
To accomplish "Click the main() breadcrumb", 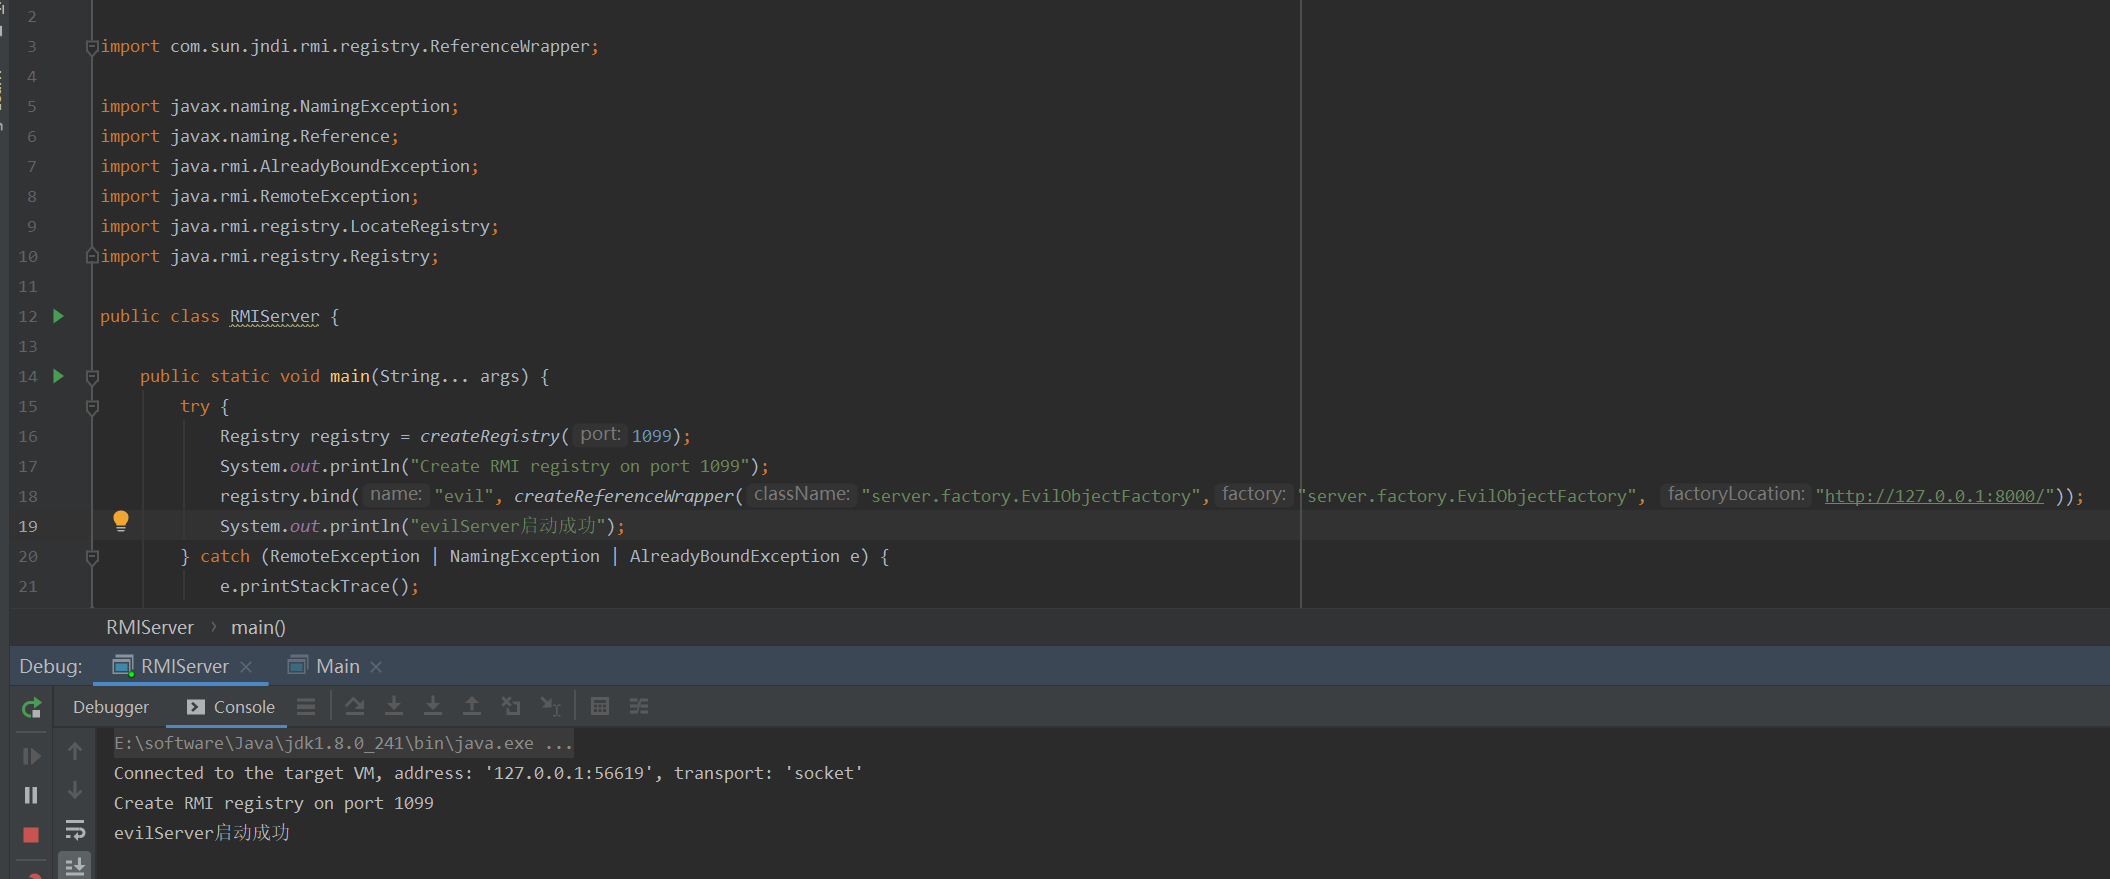I will 258,627.
